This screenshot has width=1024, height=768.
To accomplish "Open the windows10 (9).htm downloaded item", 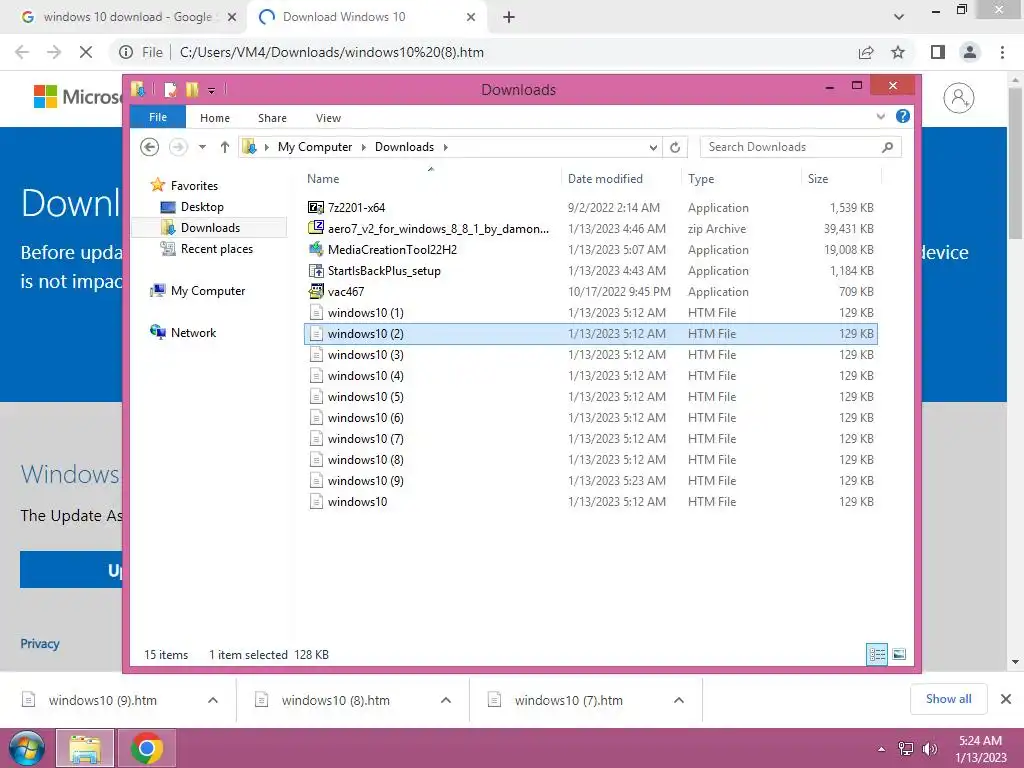I will point(103,700).
